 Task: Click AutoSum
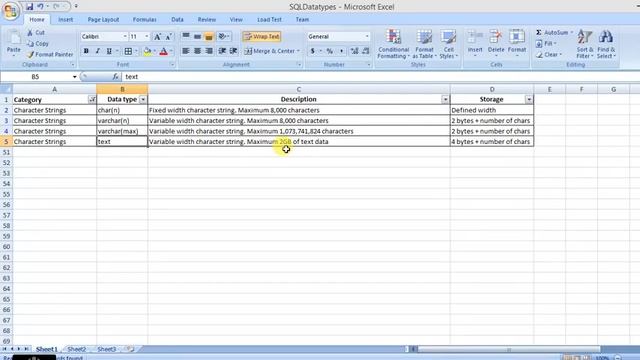point(553,33)
